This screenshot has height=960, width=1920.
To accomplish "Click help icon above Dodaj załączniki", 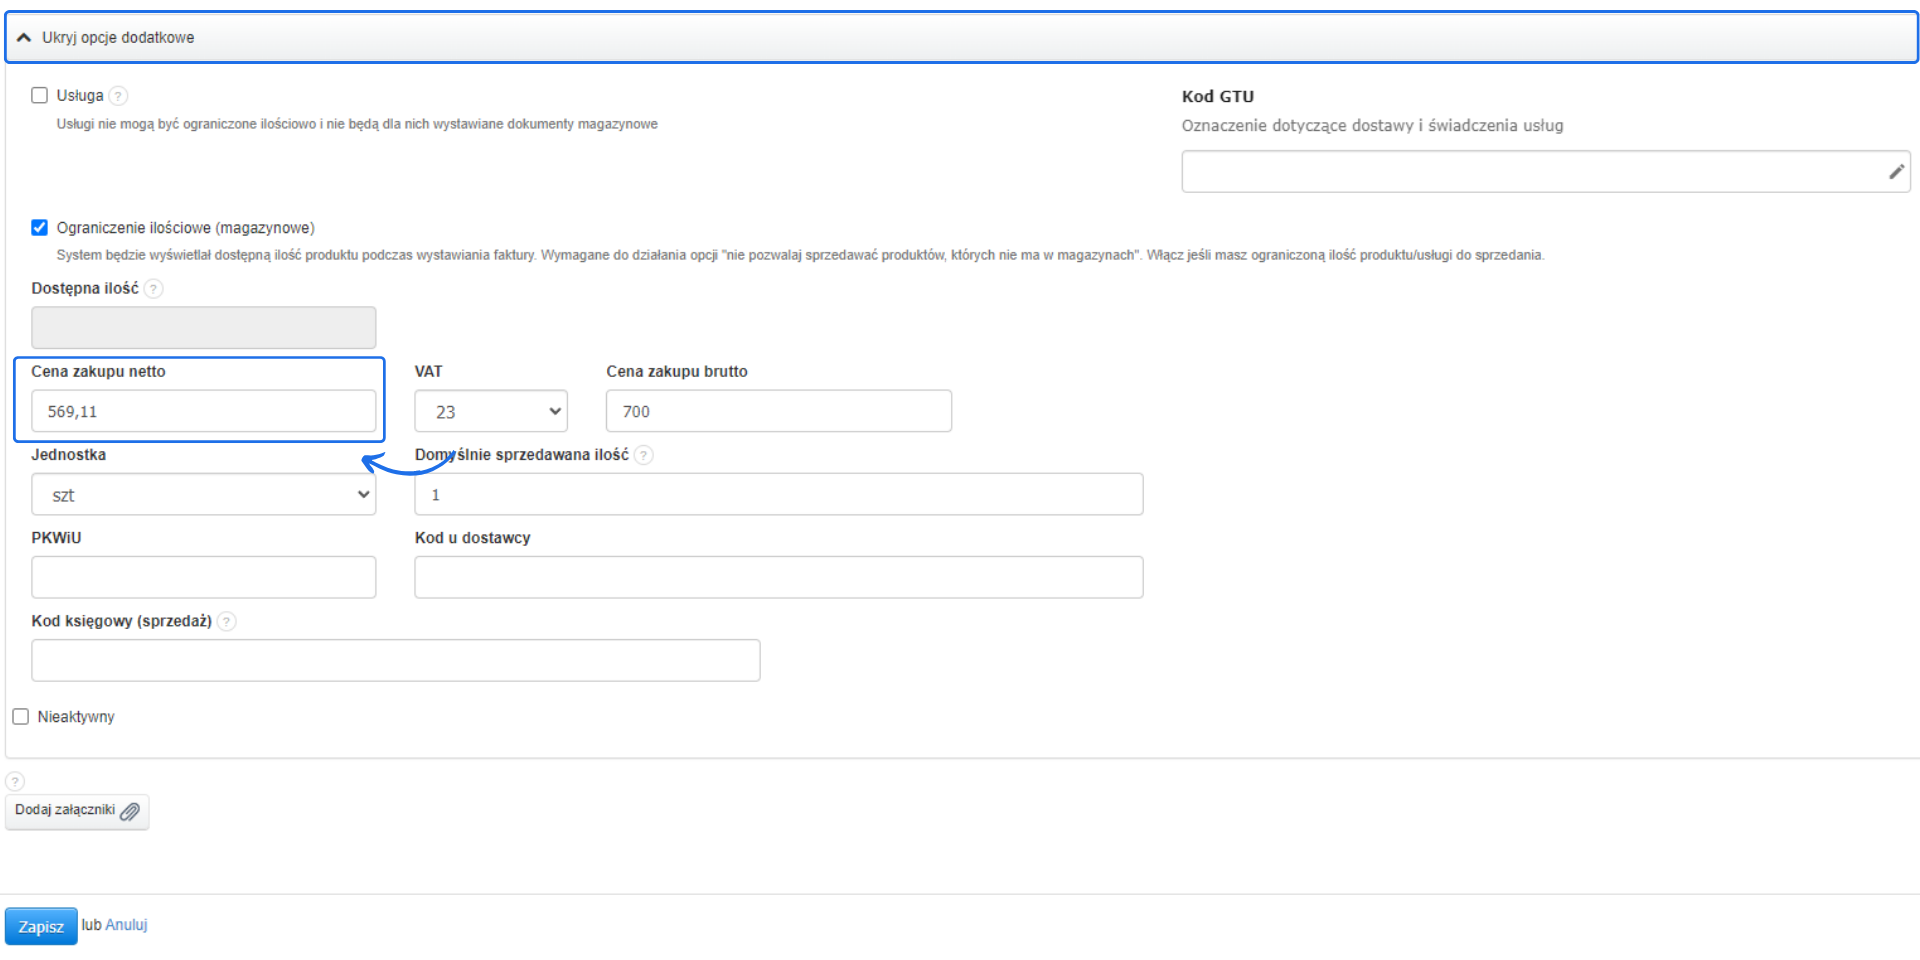I will [x=15, y=781].
